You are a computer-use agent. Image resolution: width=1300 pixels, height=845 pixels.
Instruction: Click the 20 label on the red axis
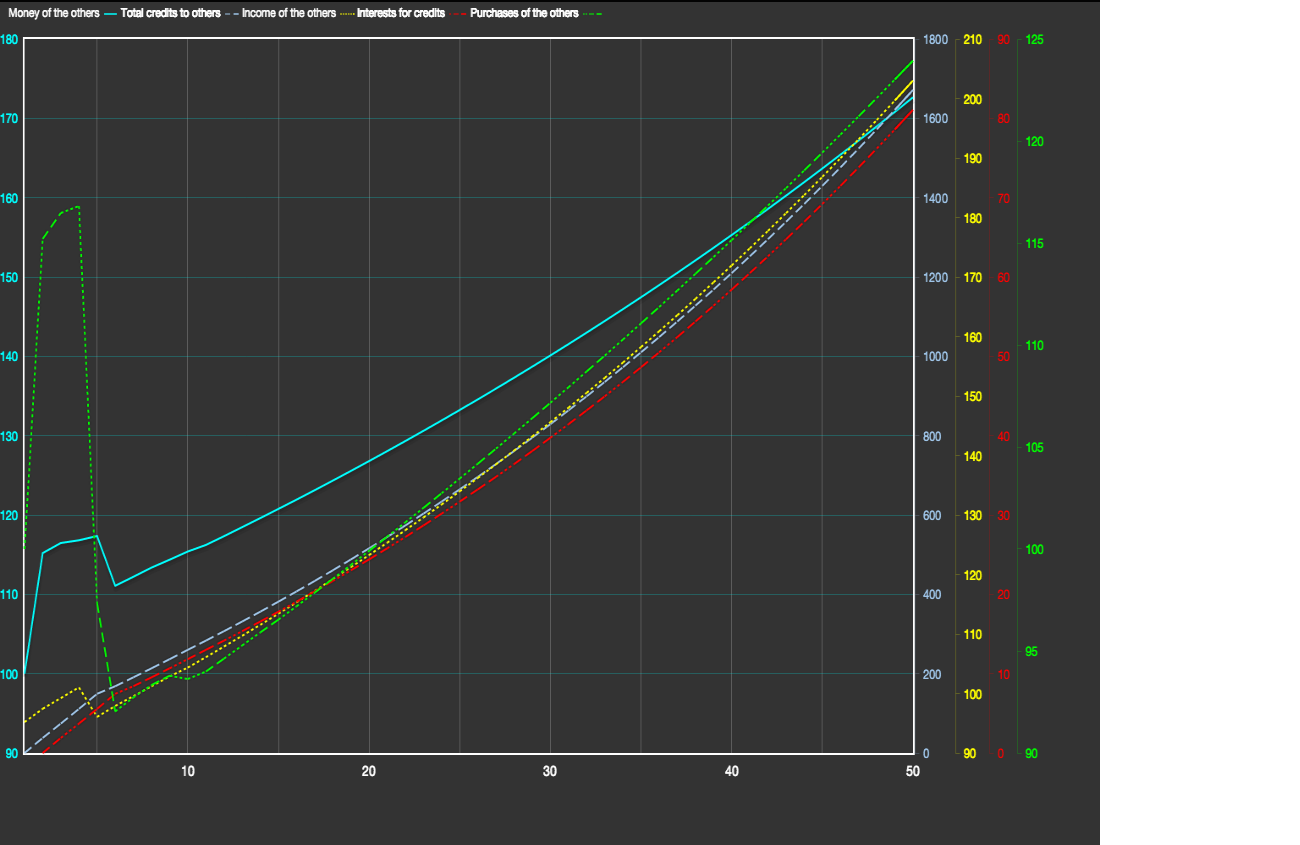[x=1003, y=595]
